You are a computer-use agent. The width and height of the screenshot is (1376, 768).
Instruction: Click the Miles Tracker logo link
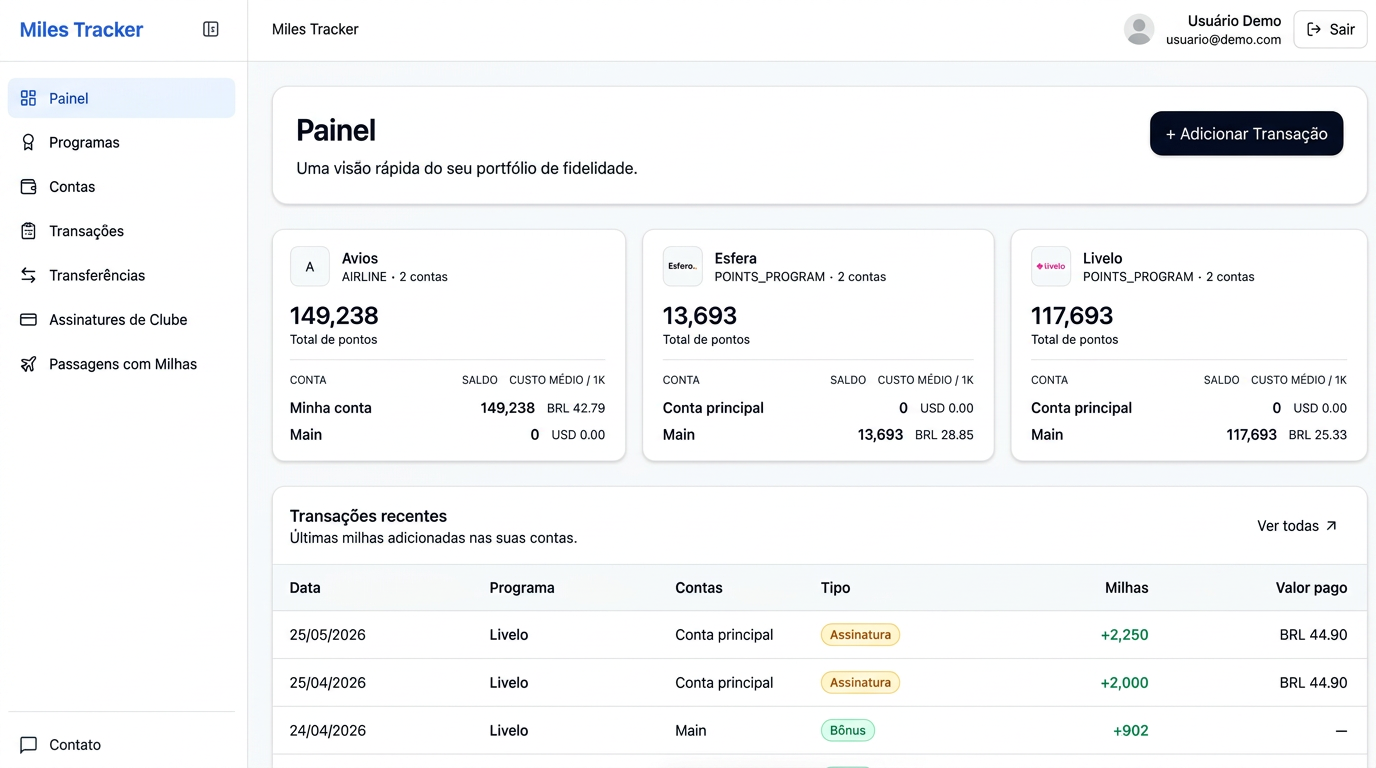(x=81, y=29)
